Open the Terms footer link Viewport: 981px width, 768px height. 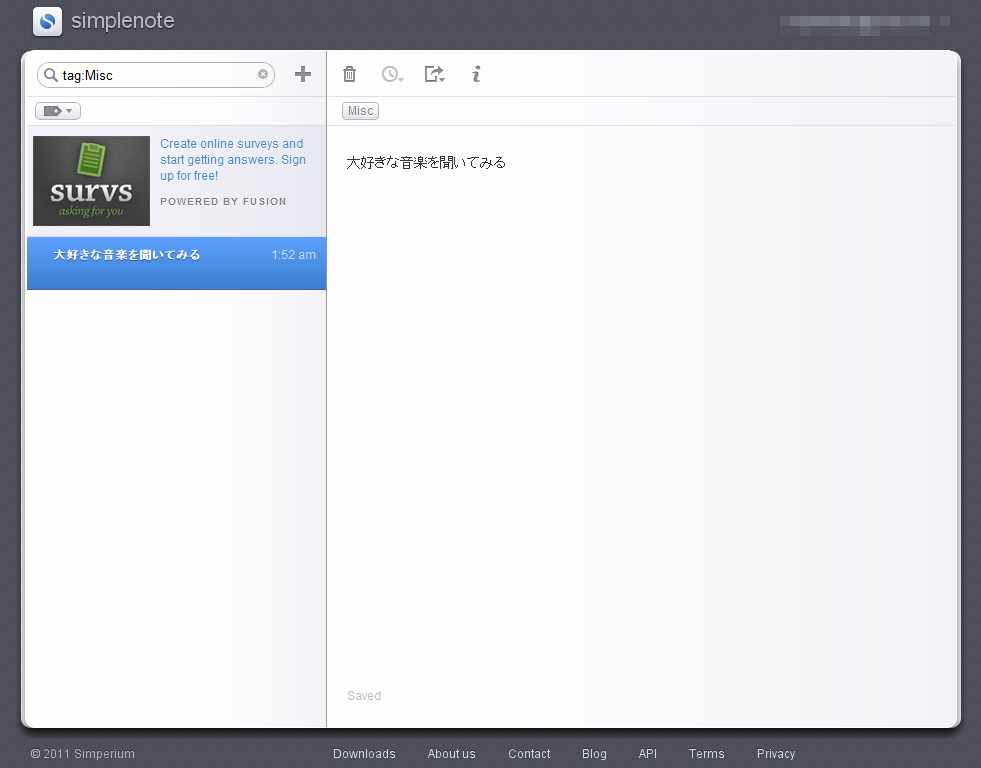click(706, 754)
